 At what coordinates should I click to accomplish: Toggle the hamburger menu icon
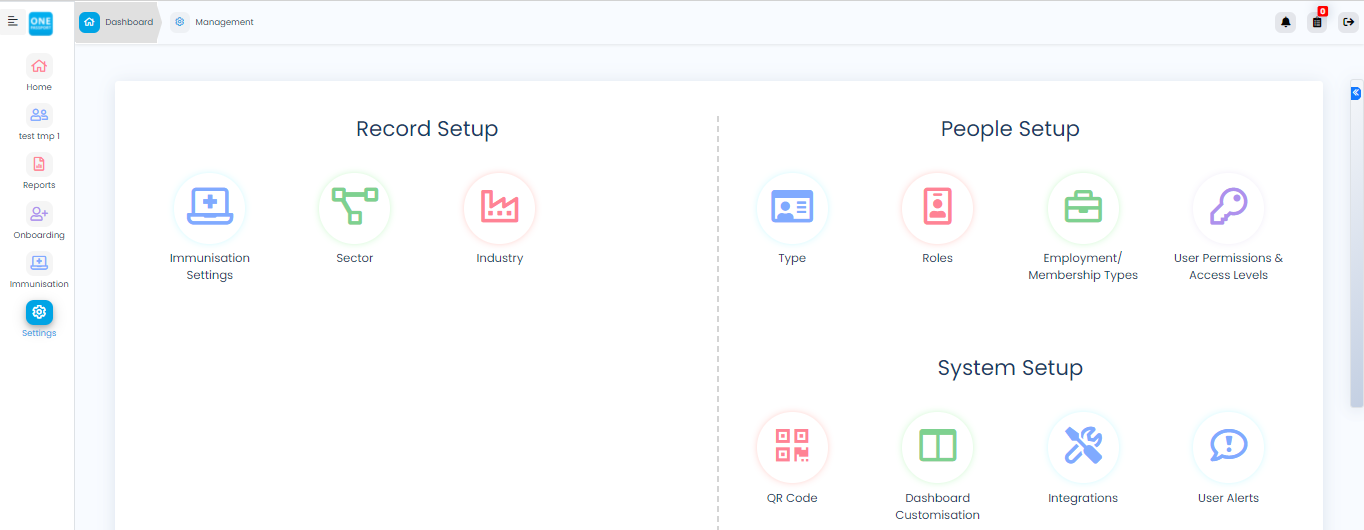coord(13,21)
